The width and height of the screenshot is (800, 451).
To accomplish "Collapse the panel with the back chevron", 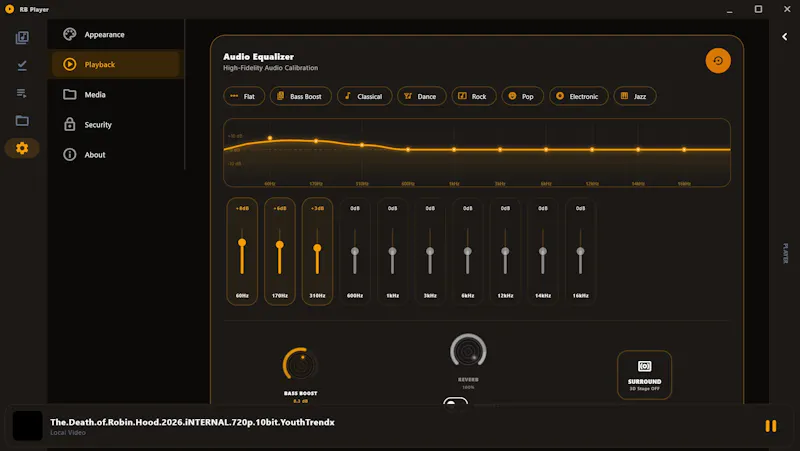I will (x=785, y=36).
